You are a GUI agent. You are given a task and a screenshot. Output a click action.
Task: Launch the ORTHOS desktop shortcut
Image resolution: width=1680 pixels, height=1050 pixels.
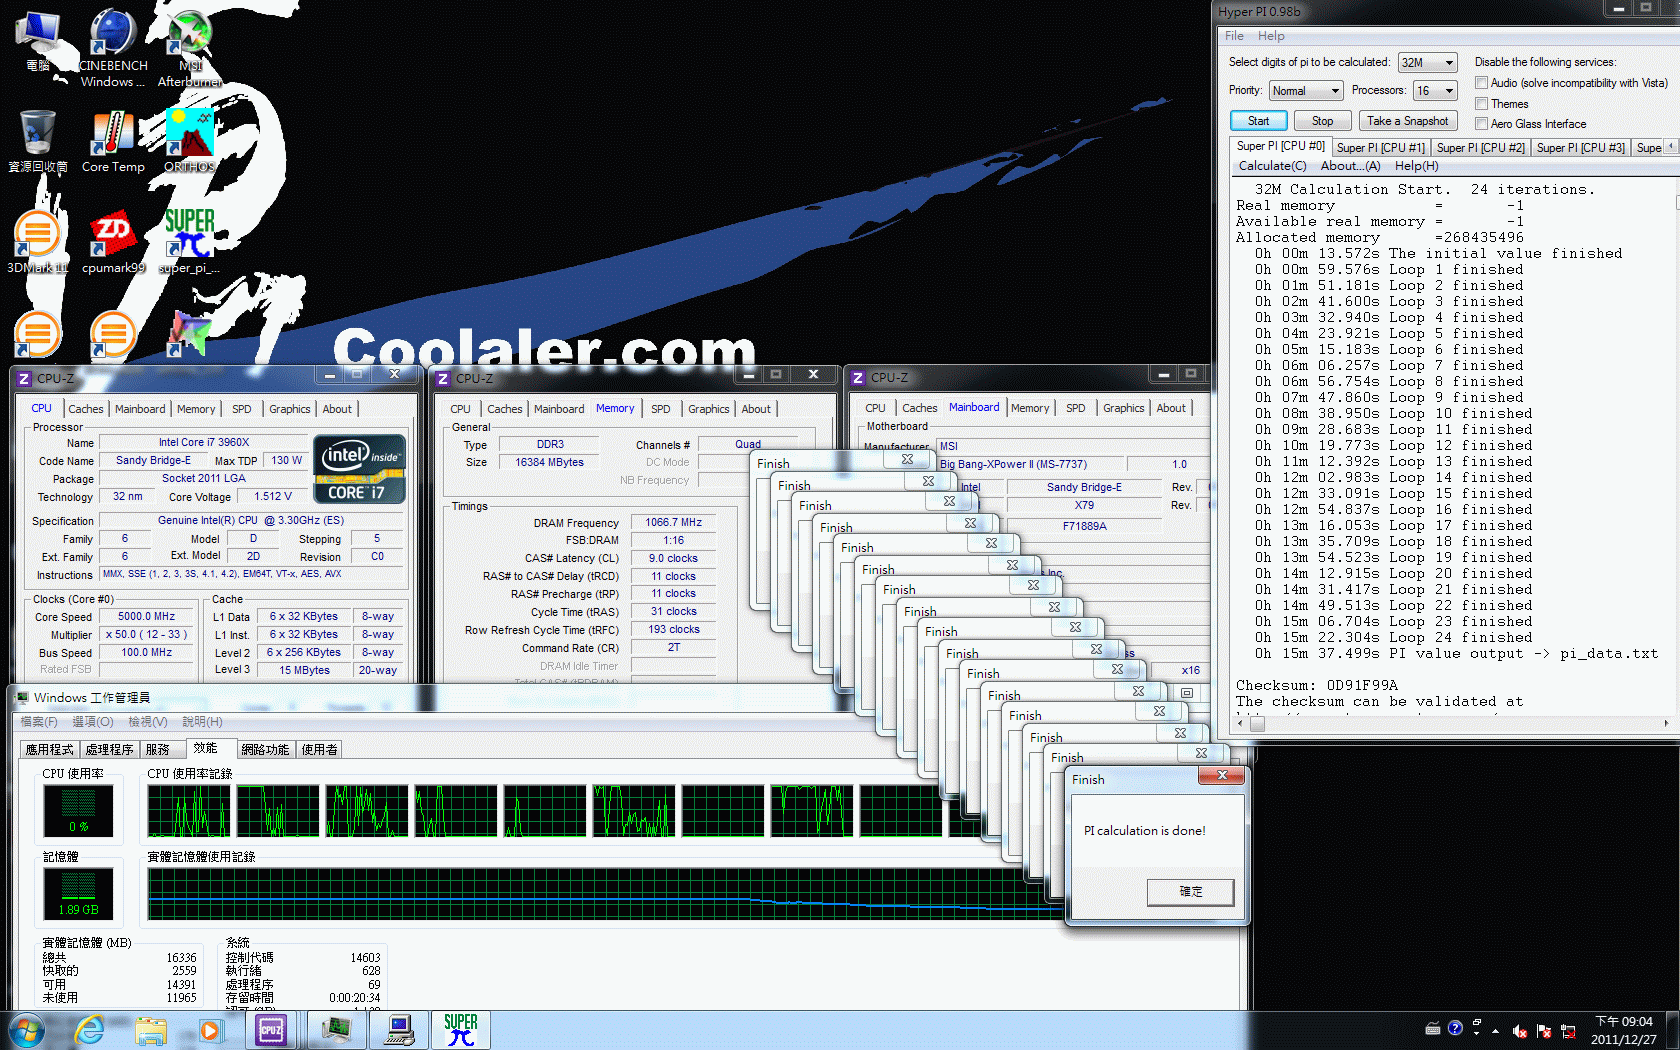[189, 142]
